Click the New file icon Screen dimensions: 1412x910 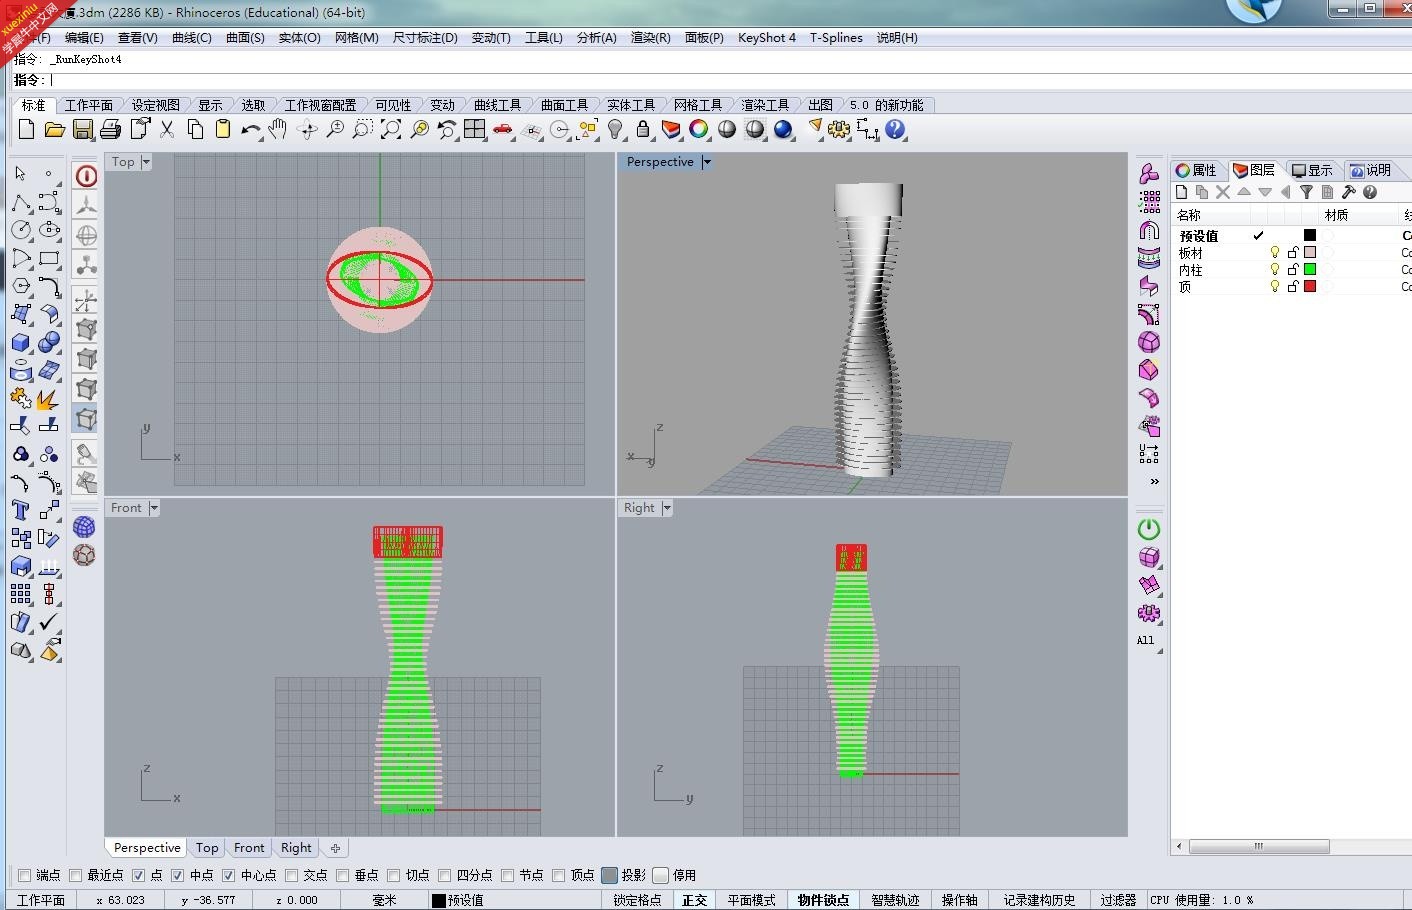(x=27, y=129)
